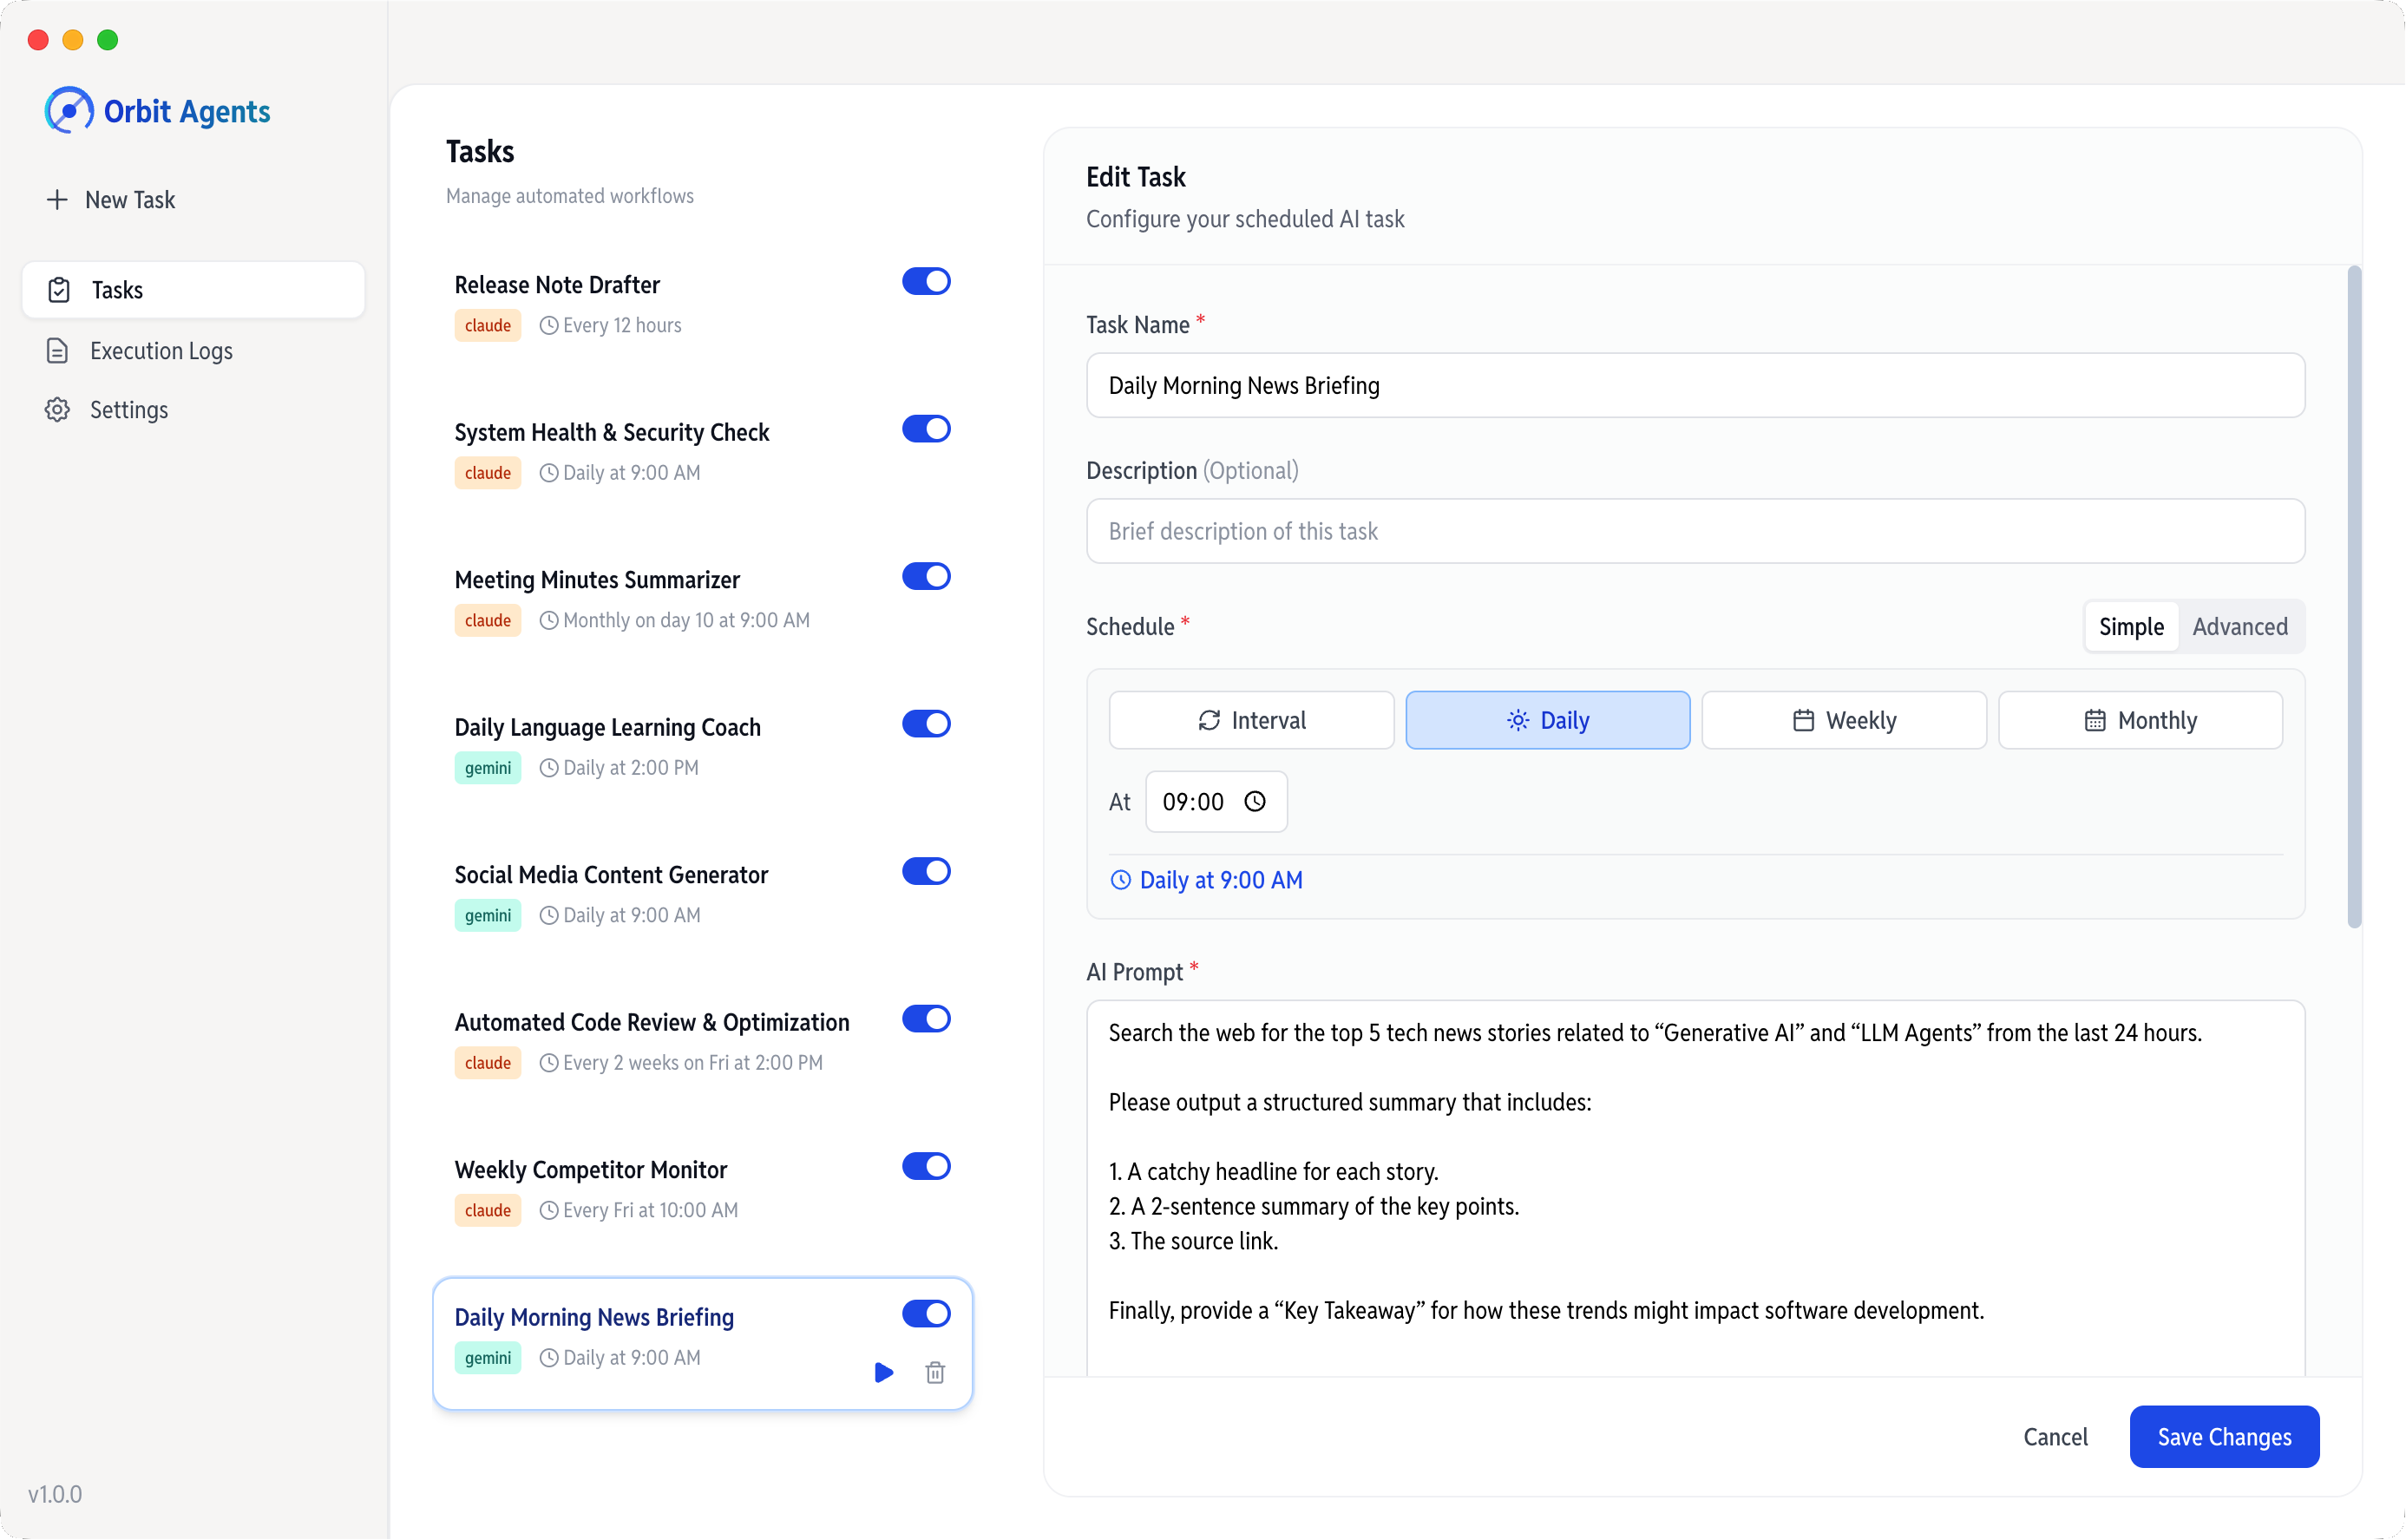Viewport: 2406px width, 1540px height.
Task: Click the clock icon in the time field
Action: (1255, 801)
